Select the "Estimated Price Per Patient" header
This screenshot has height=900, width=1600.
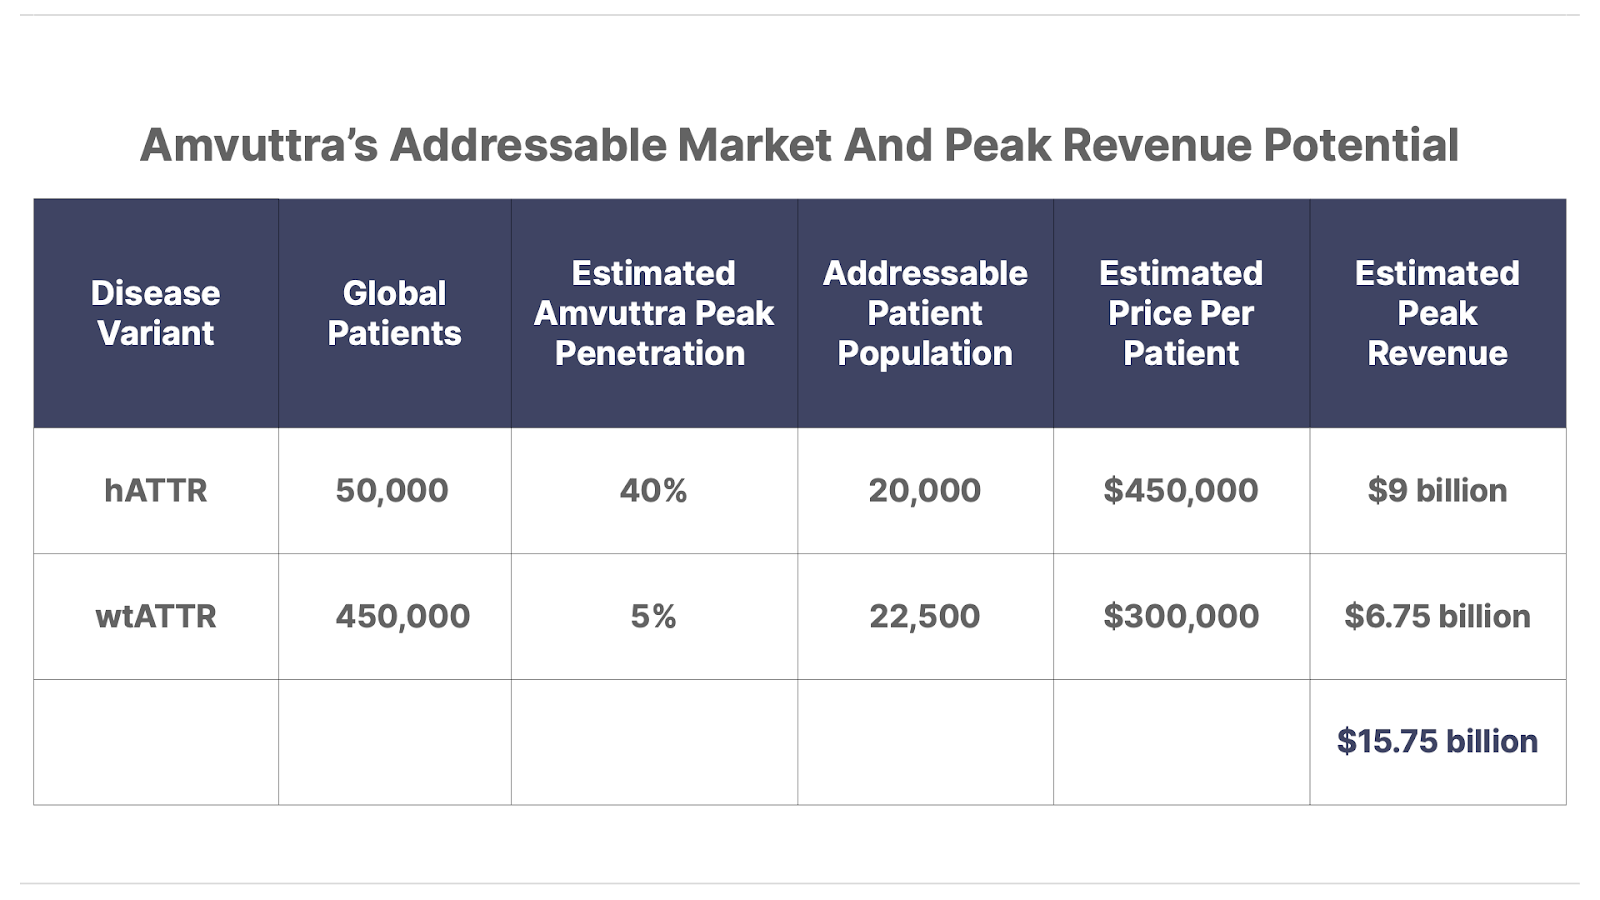(1181, 313)
